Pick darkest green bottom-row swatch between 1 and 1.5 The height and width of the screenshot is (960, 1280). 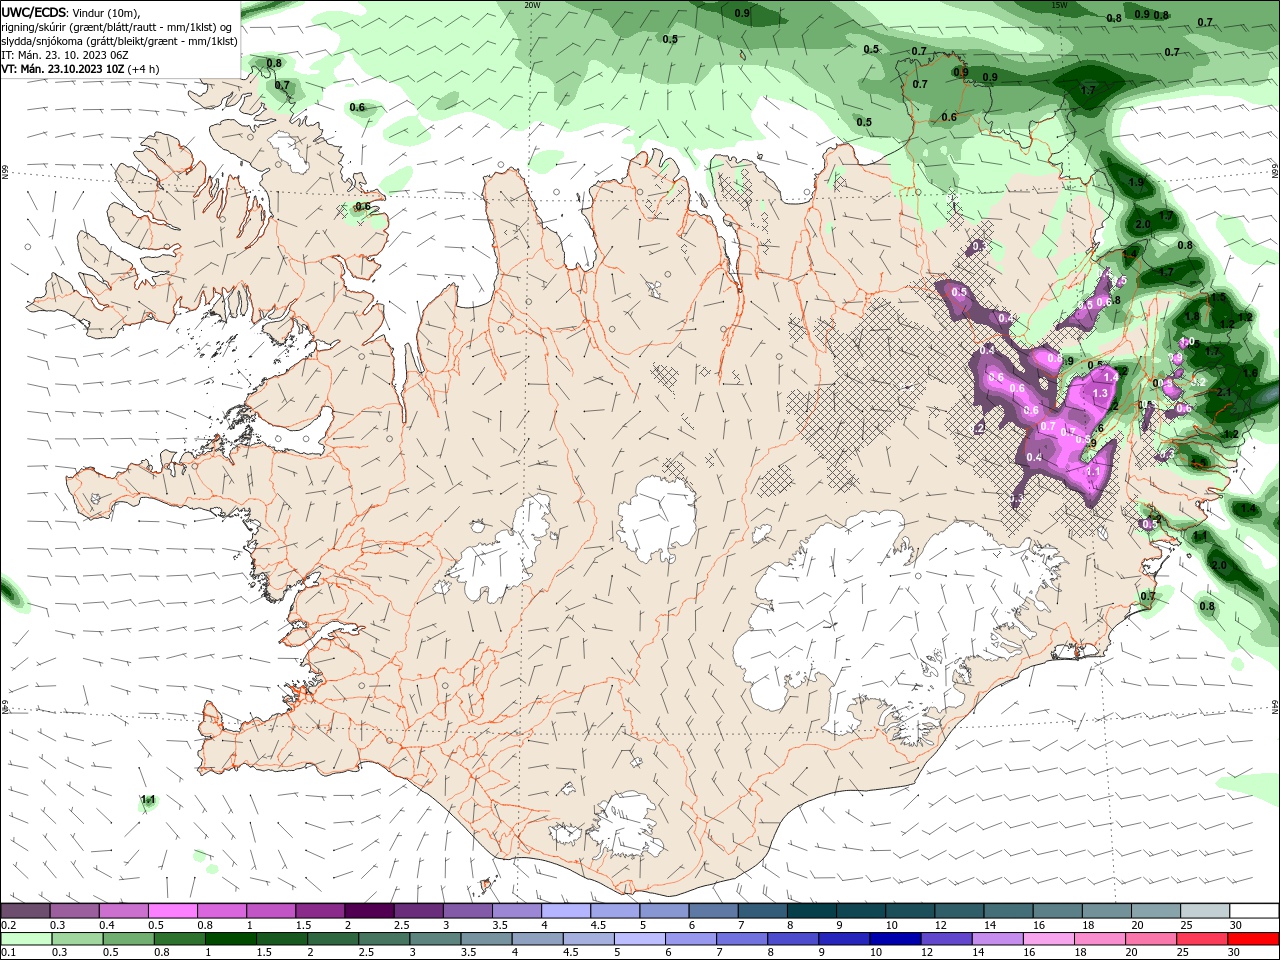(x=231, y=939)
